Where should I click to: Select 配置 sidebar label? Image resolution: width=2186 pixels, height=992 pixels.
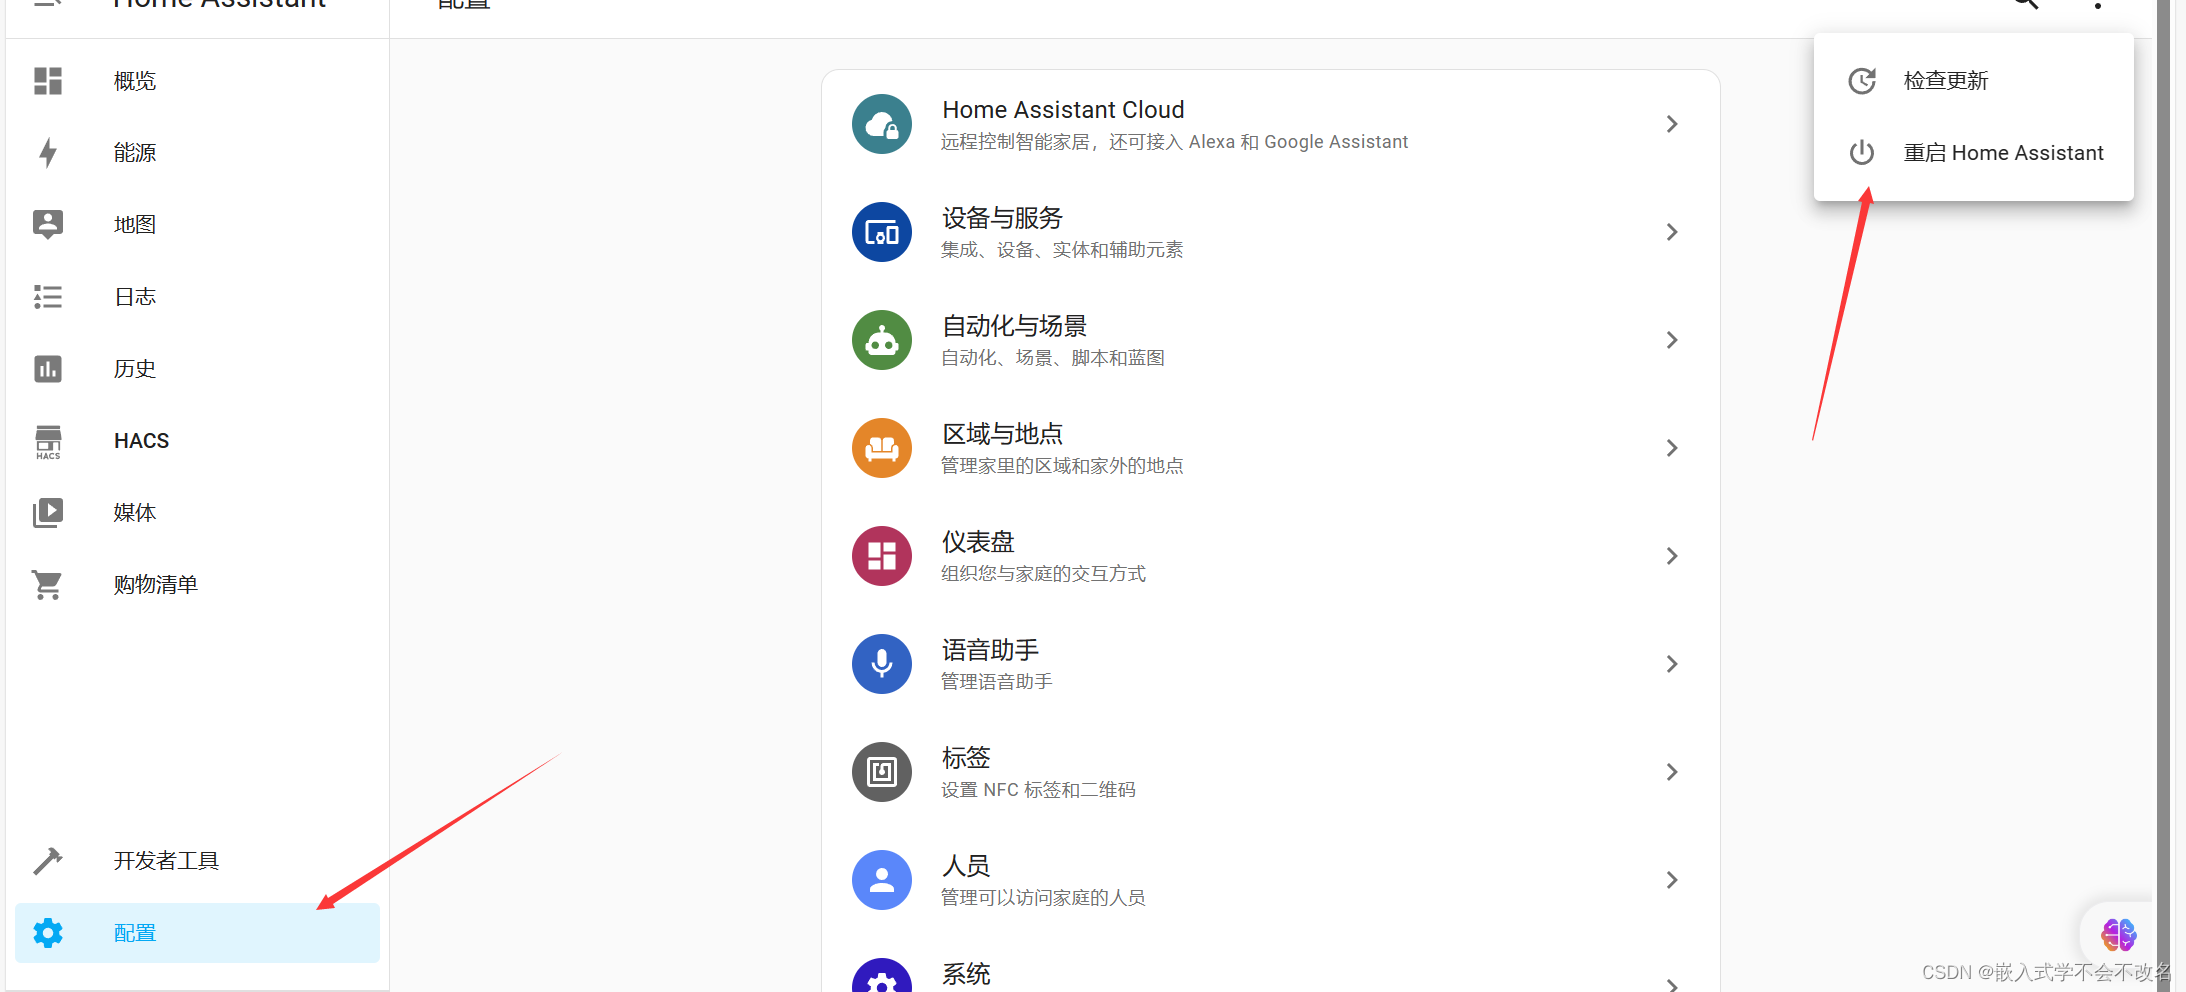click(x=135, y=933)
